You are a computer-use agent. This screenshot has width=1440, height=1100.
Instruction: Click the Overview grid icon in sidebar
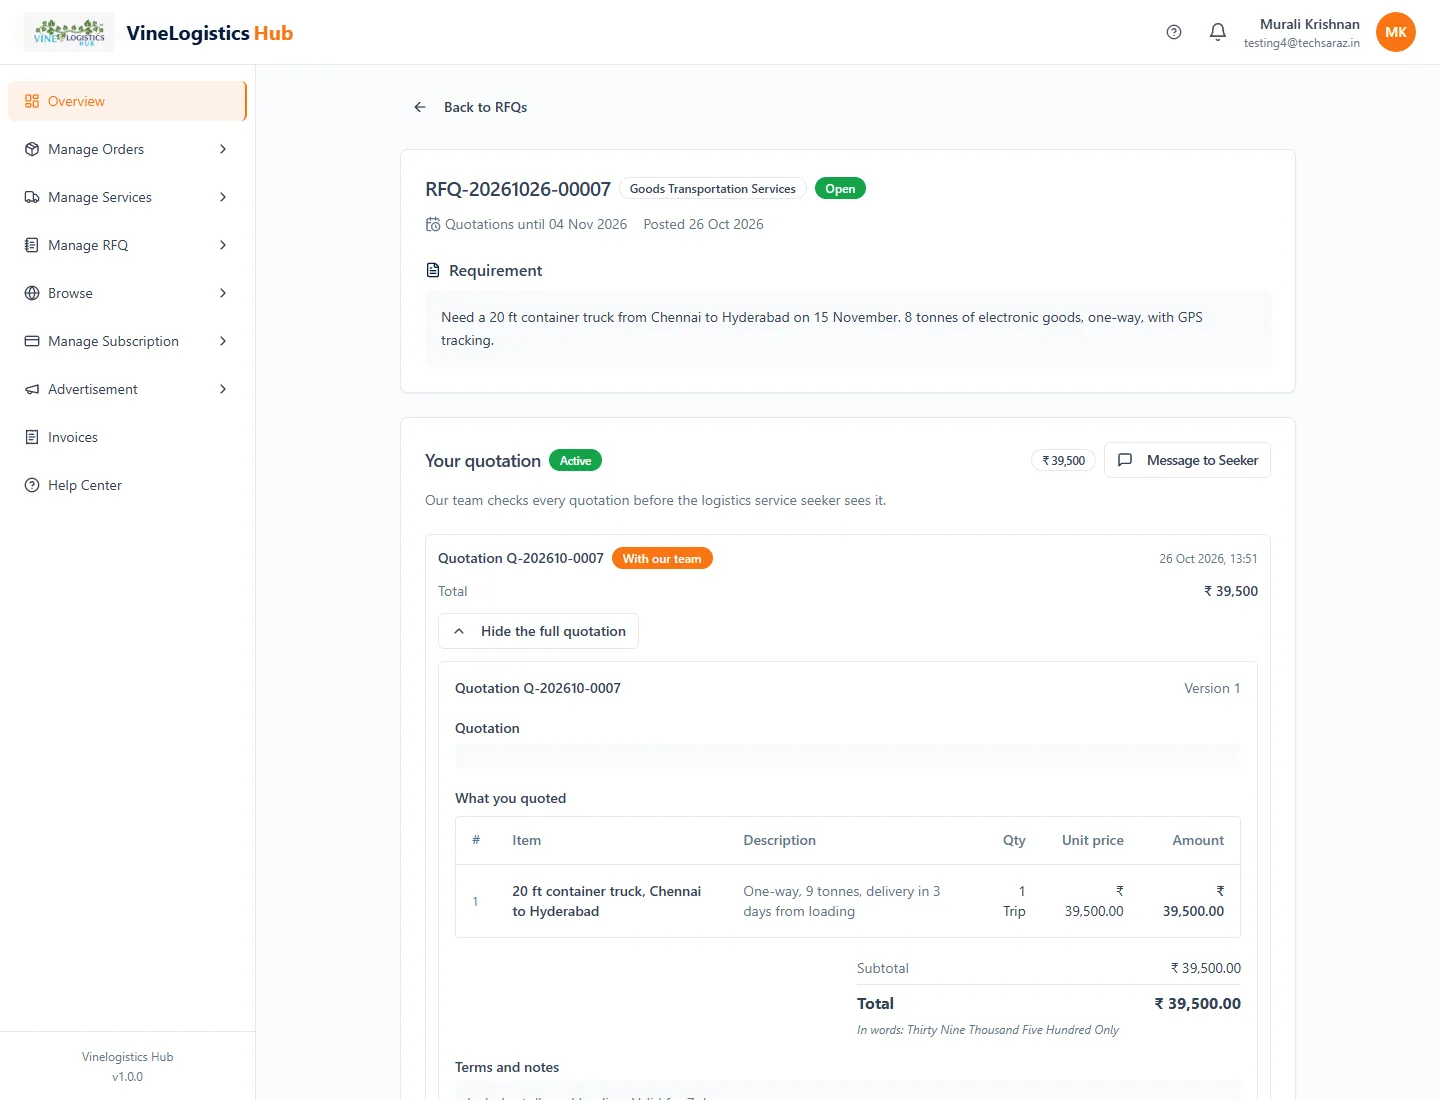pos(32,101)
